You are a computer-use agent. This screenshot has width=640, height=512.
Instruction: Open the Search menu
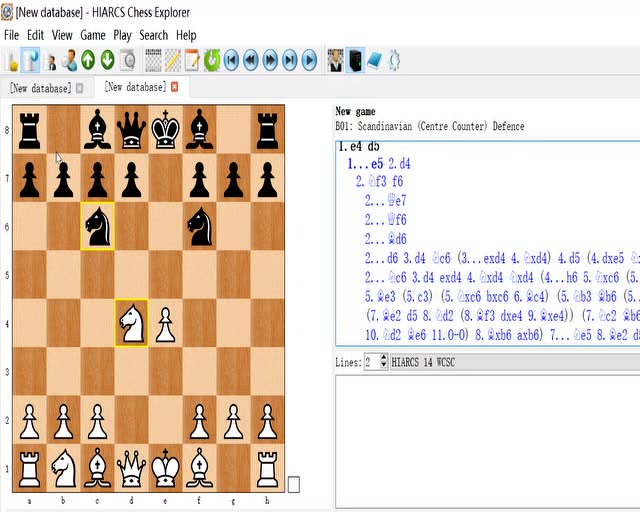click(153, 36)
